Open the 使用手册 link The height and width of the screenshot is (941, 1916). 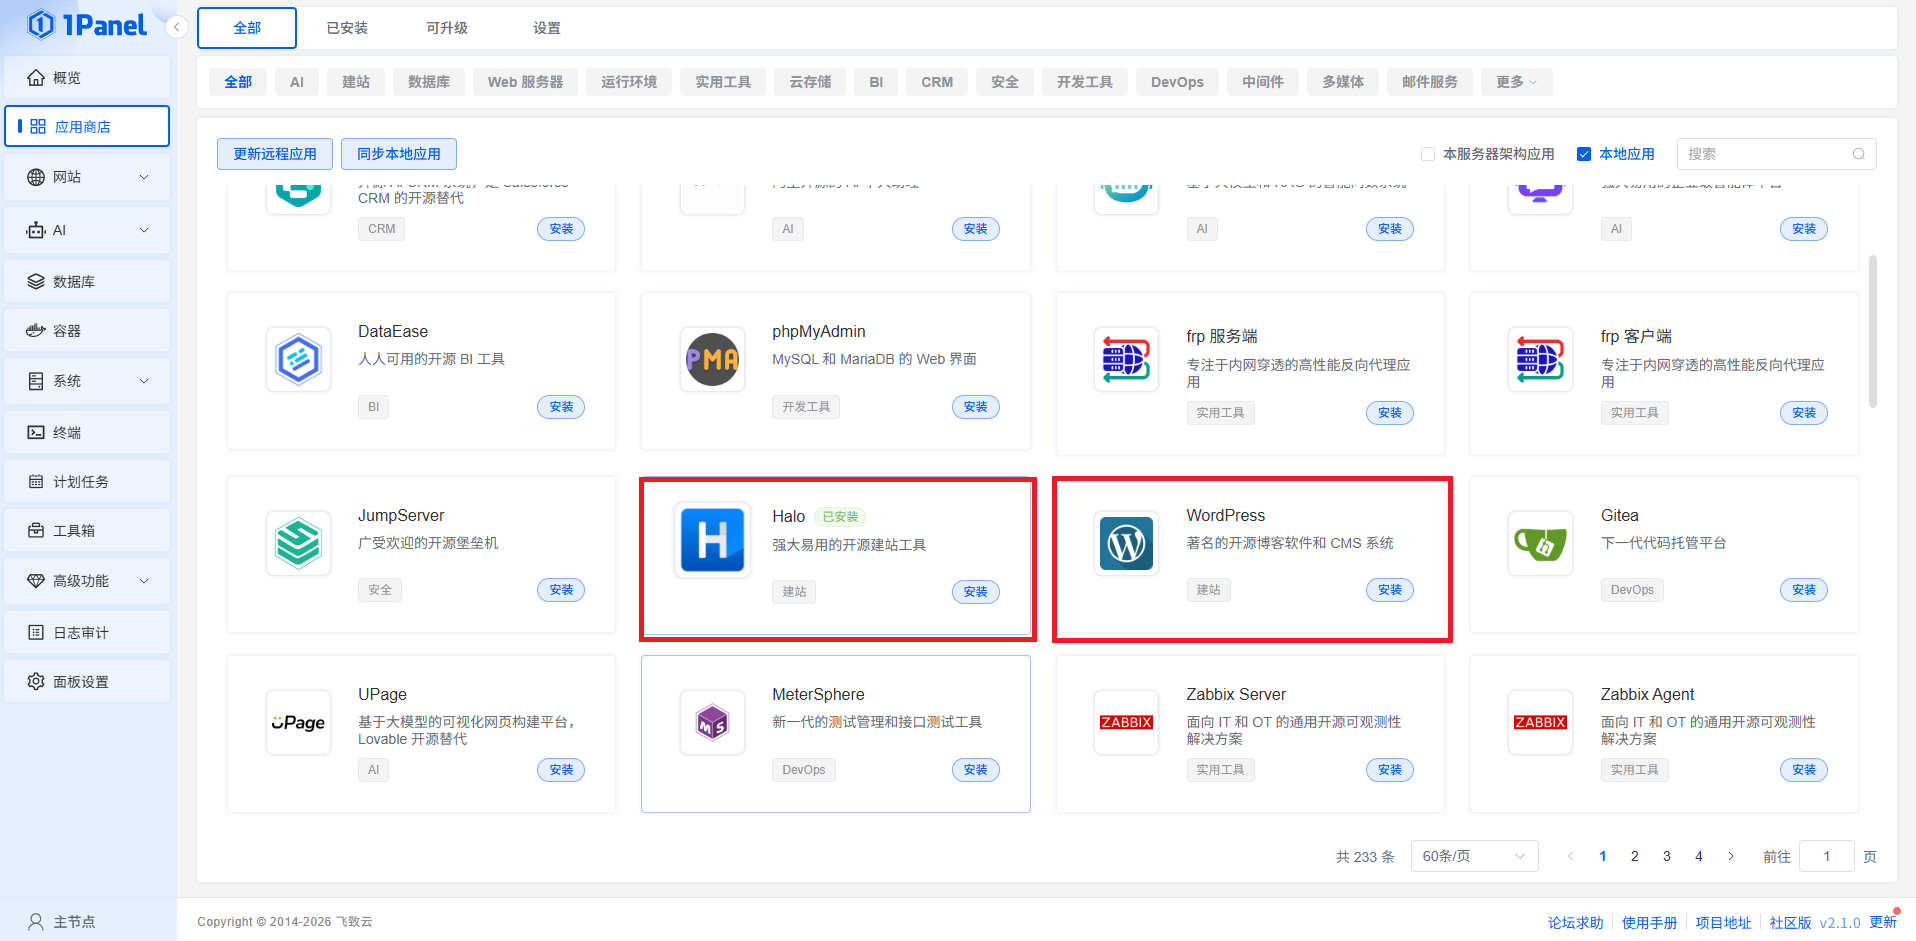point(1650,923)
